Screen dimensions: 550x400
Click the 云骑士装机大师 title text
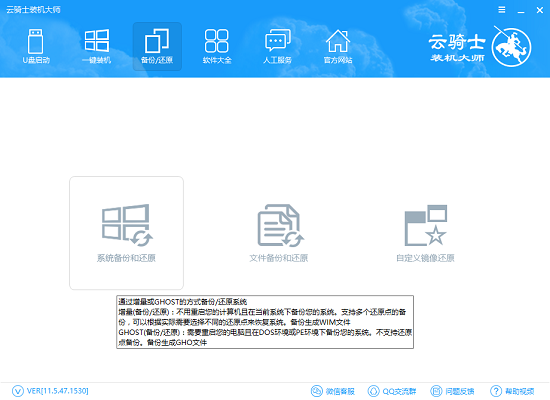coord(33,10)
